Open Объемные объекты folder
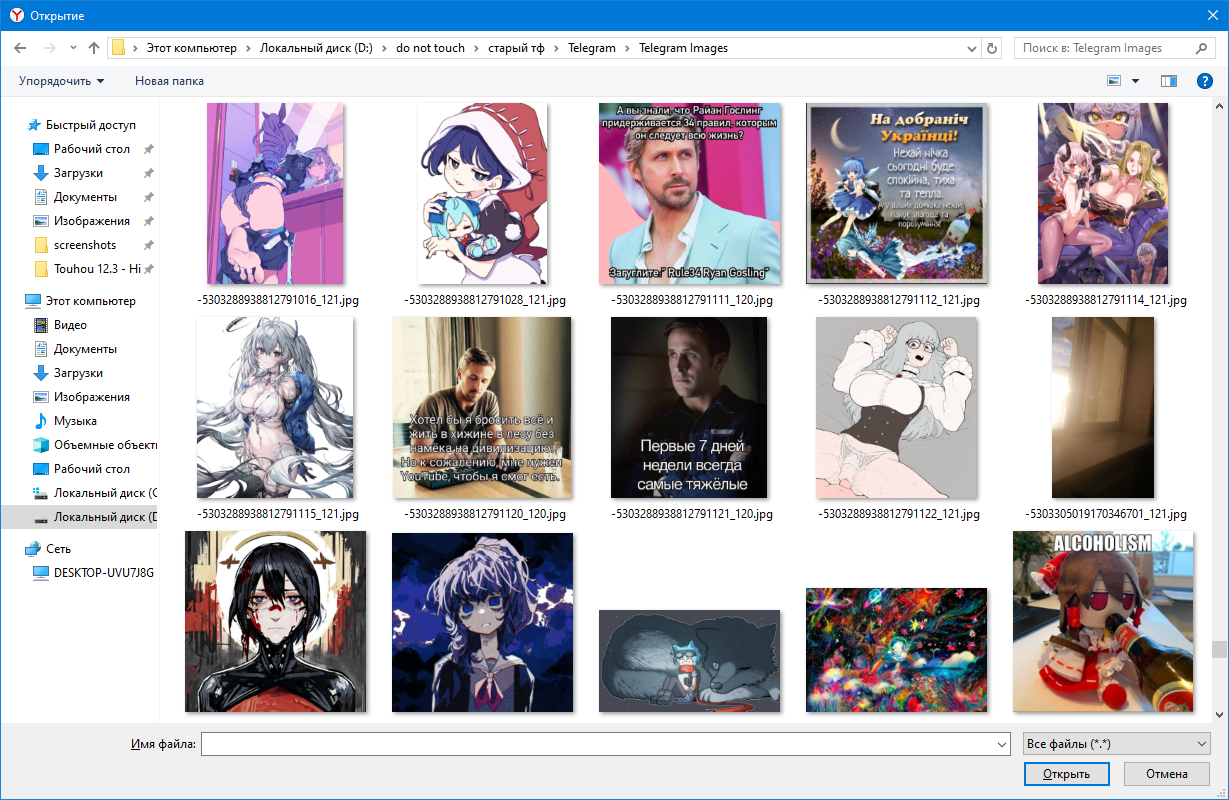The width and height of the screenshot is (1229, 800). pos(105,445)
